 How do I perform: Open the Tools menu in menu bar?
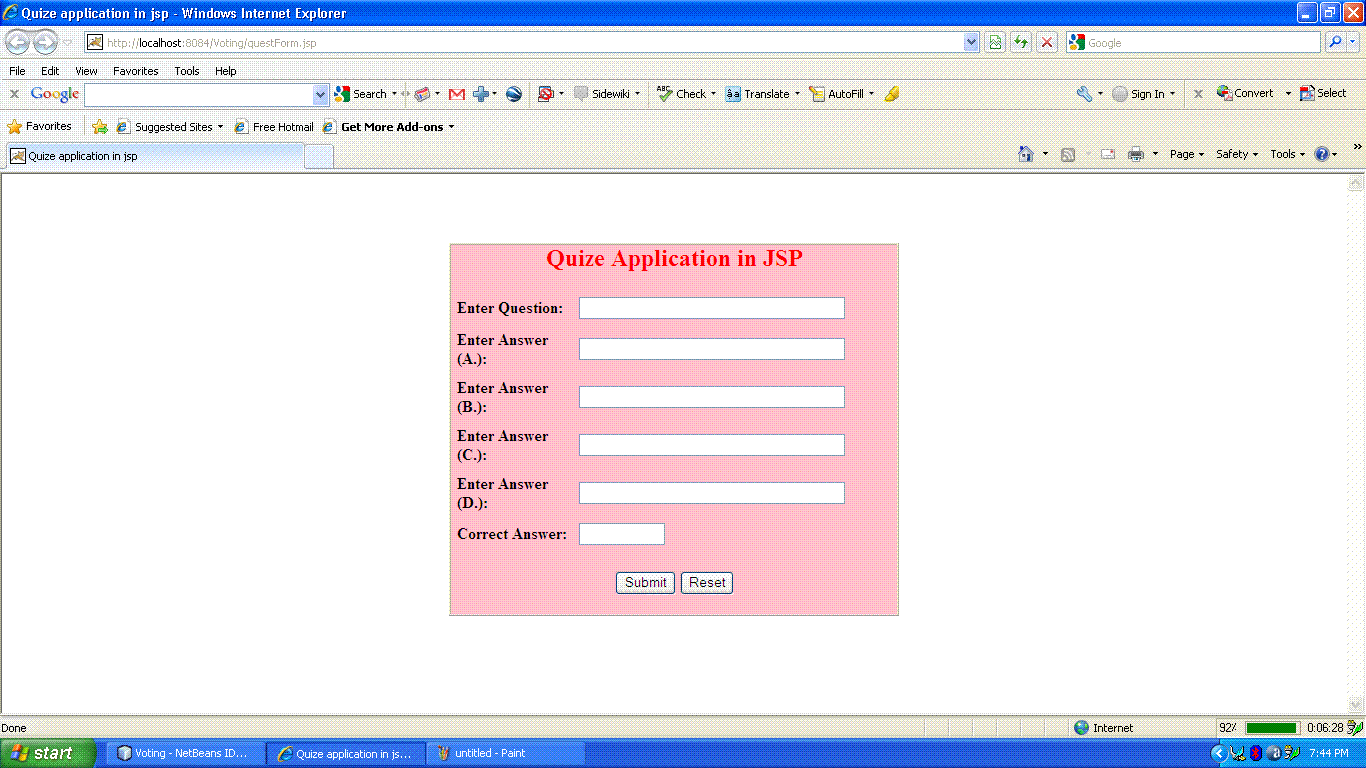187,71
